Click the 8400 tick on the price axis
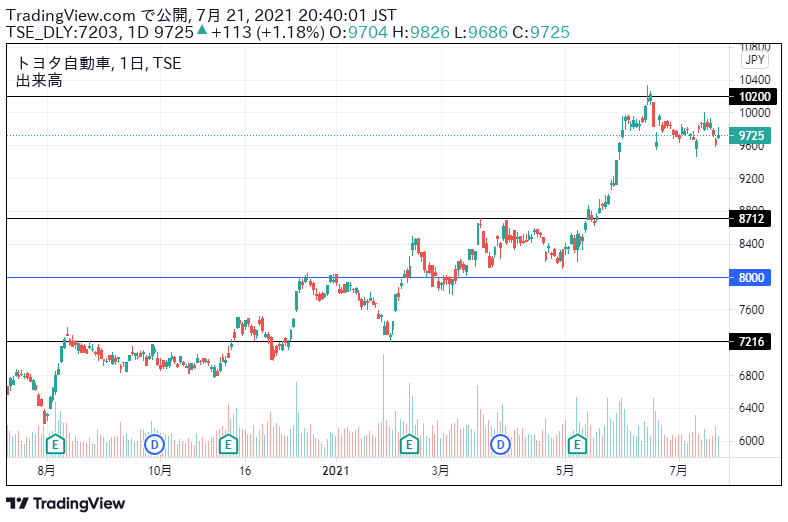The height and width of the screenshot is (522, 788). [x=751, y=244]
